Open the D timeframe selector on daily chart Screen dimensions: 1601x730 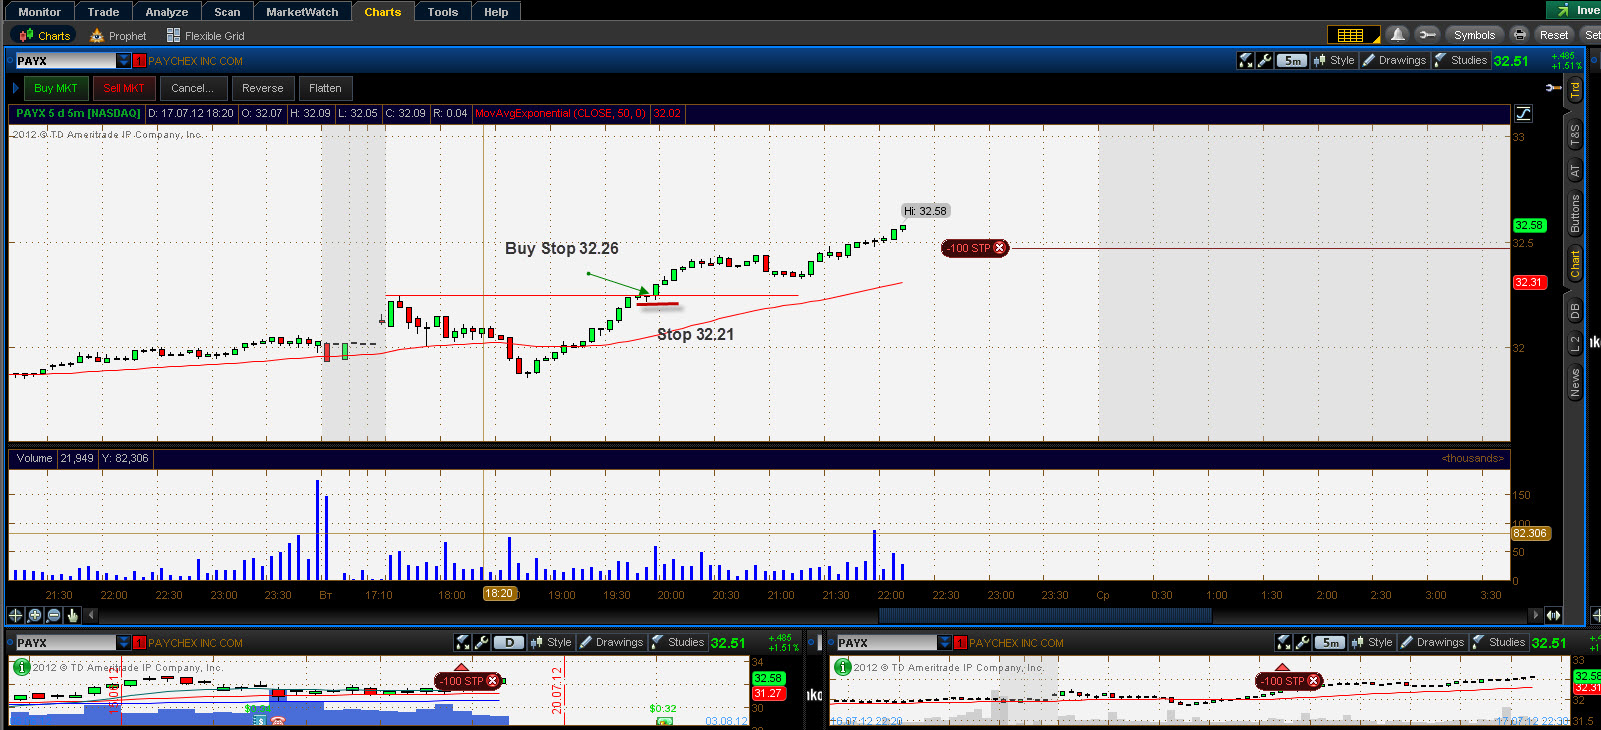(509, 643)
